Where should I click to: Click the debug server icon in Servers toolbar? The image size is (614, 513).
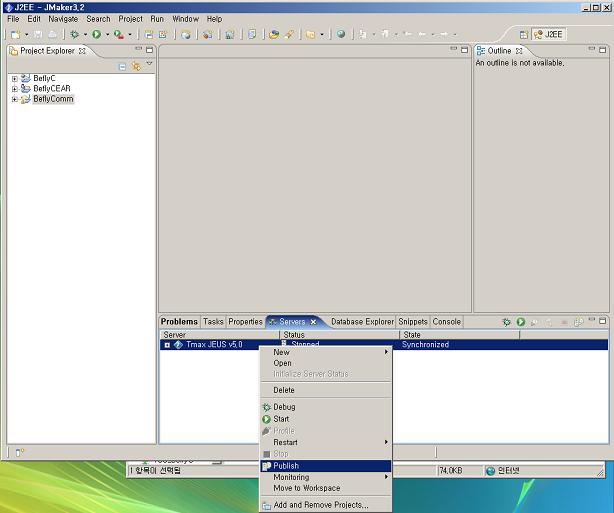[x=507, y=322]
